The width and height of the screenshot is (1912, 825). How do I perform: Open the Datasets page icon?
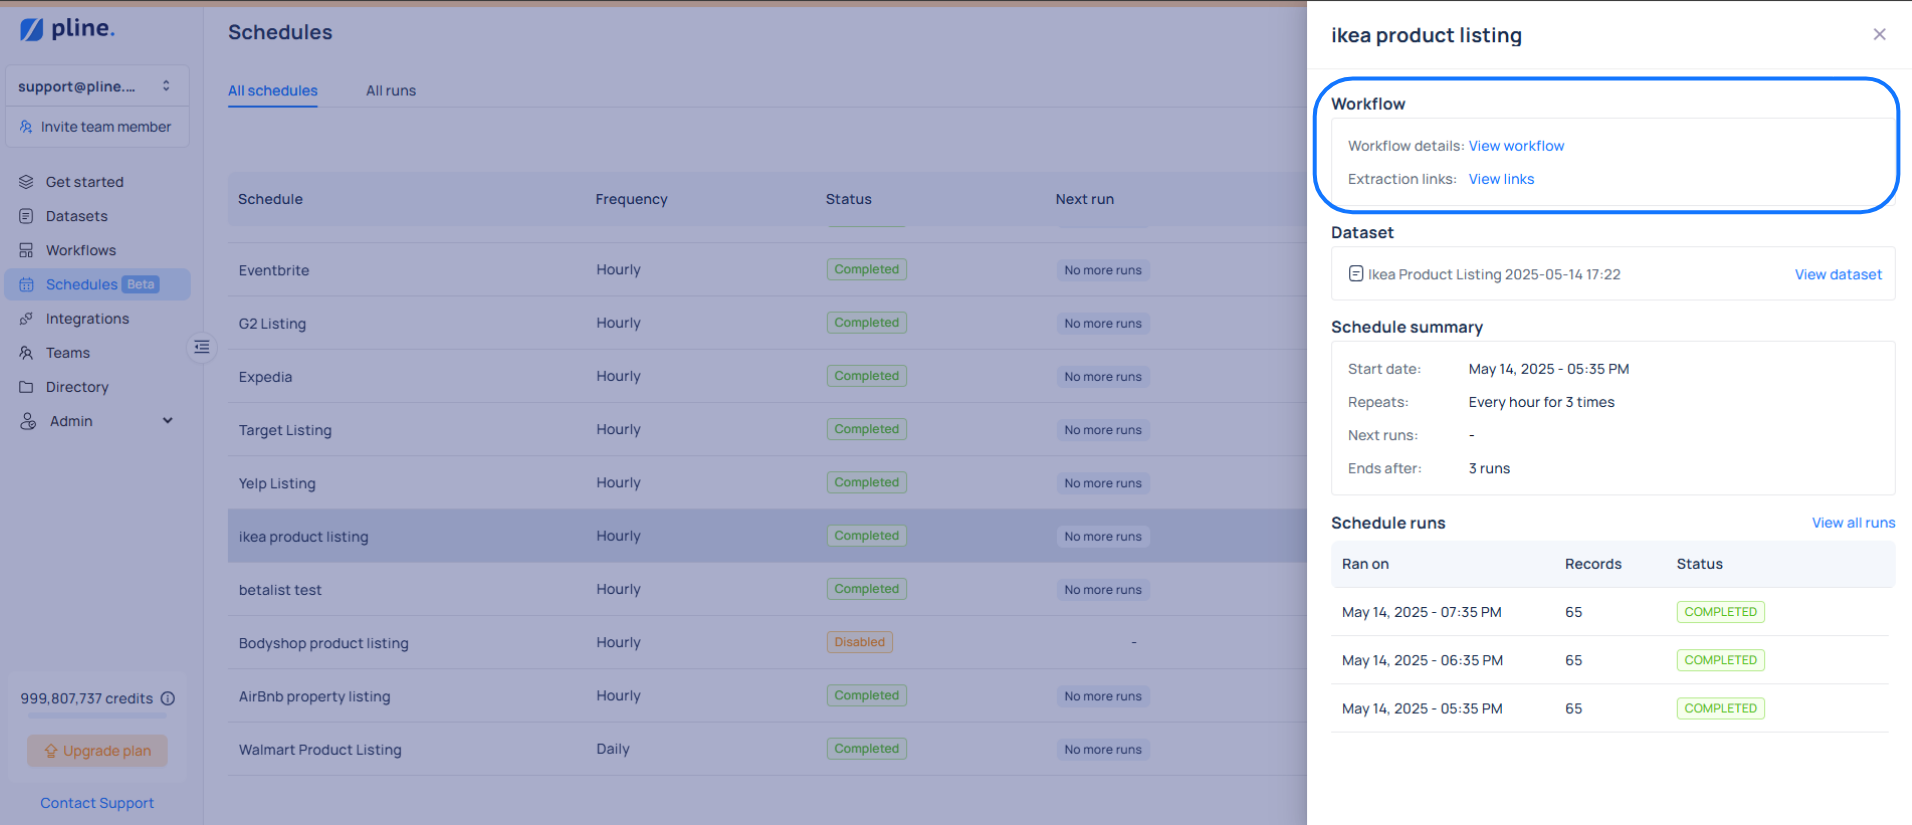(x=26, y=216)
